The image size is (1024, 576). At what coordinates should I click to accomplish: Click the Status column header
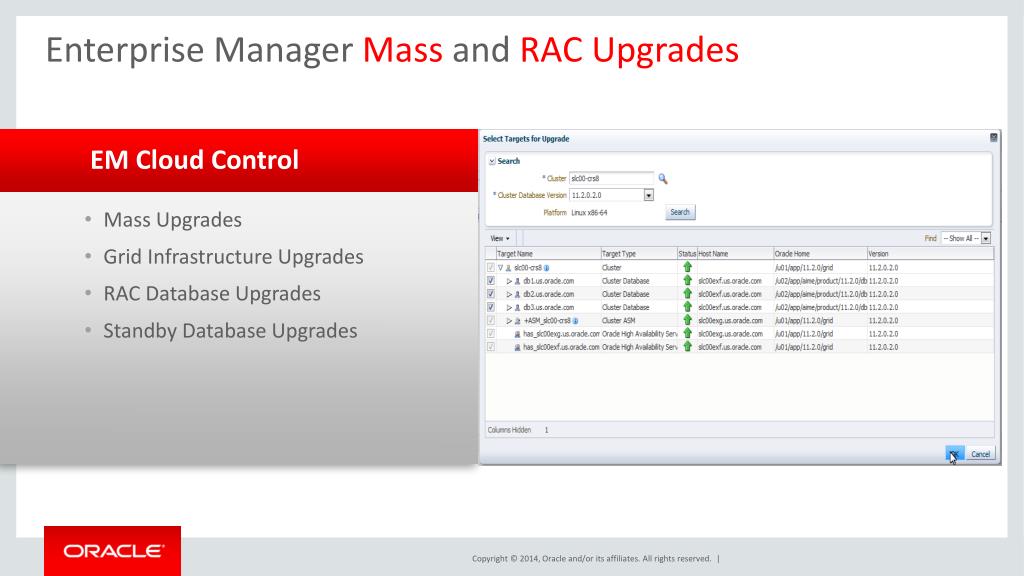(x=687, y=253)
